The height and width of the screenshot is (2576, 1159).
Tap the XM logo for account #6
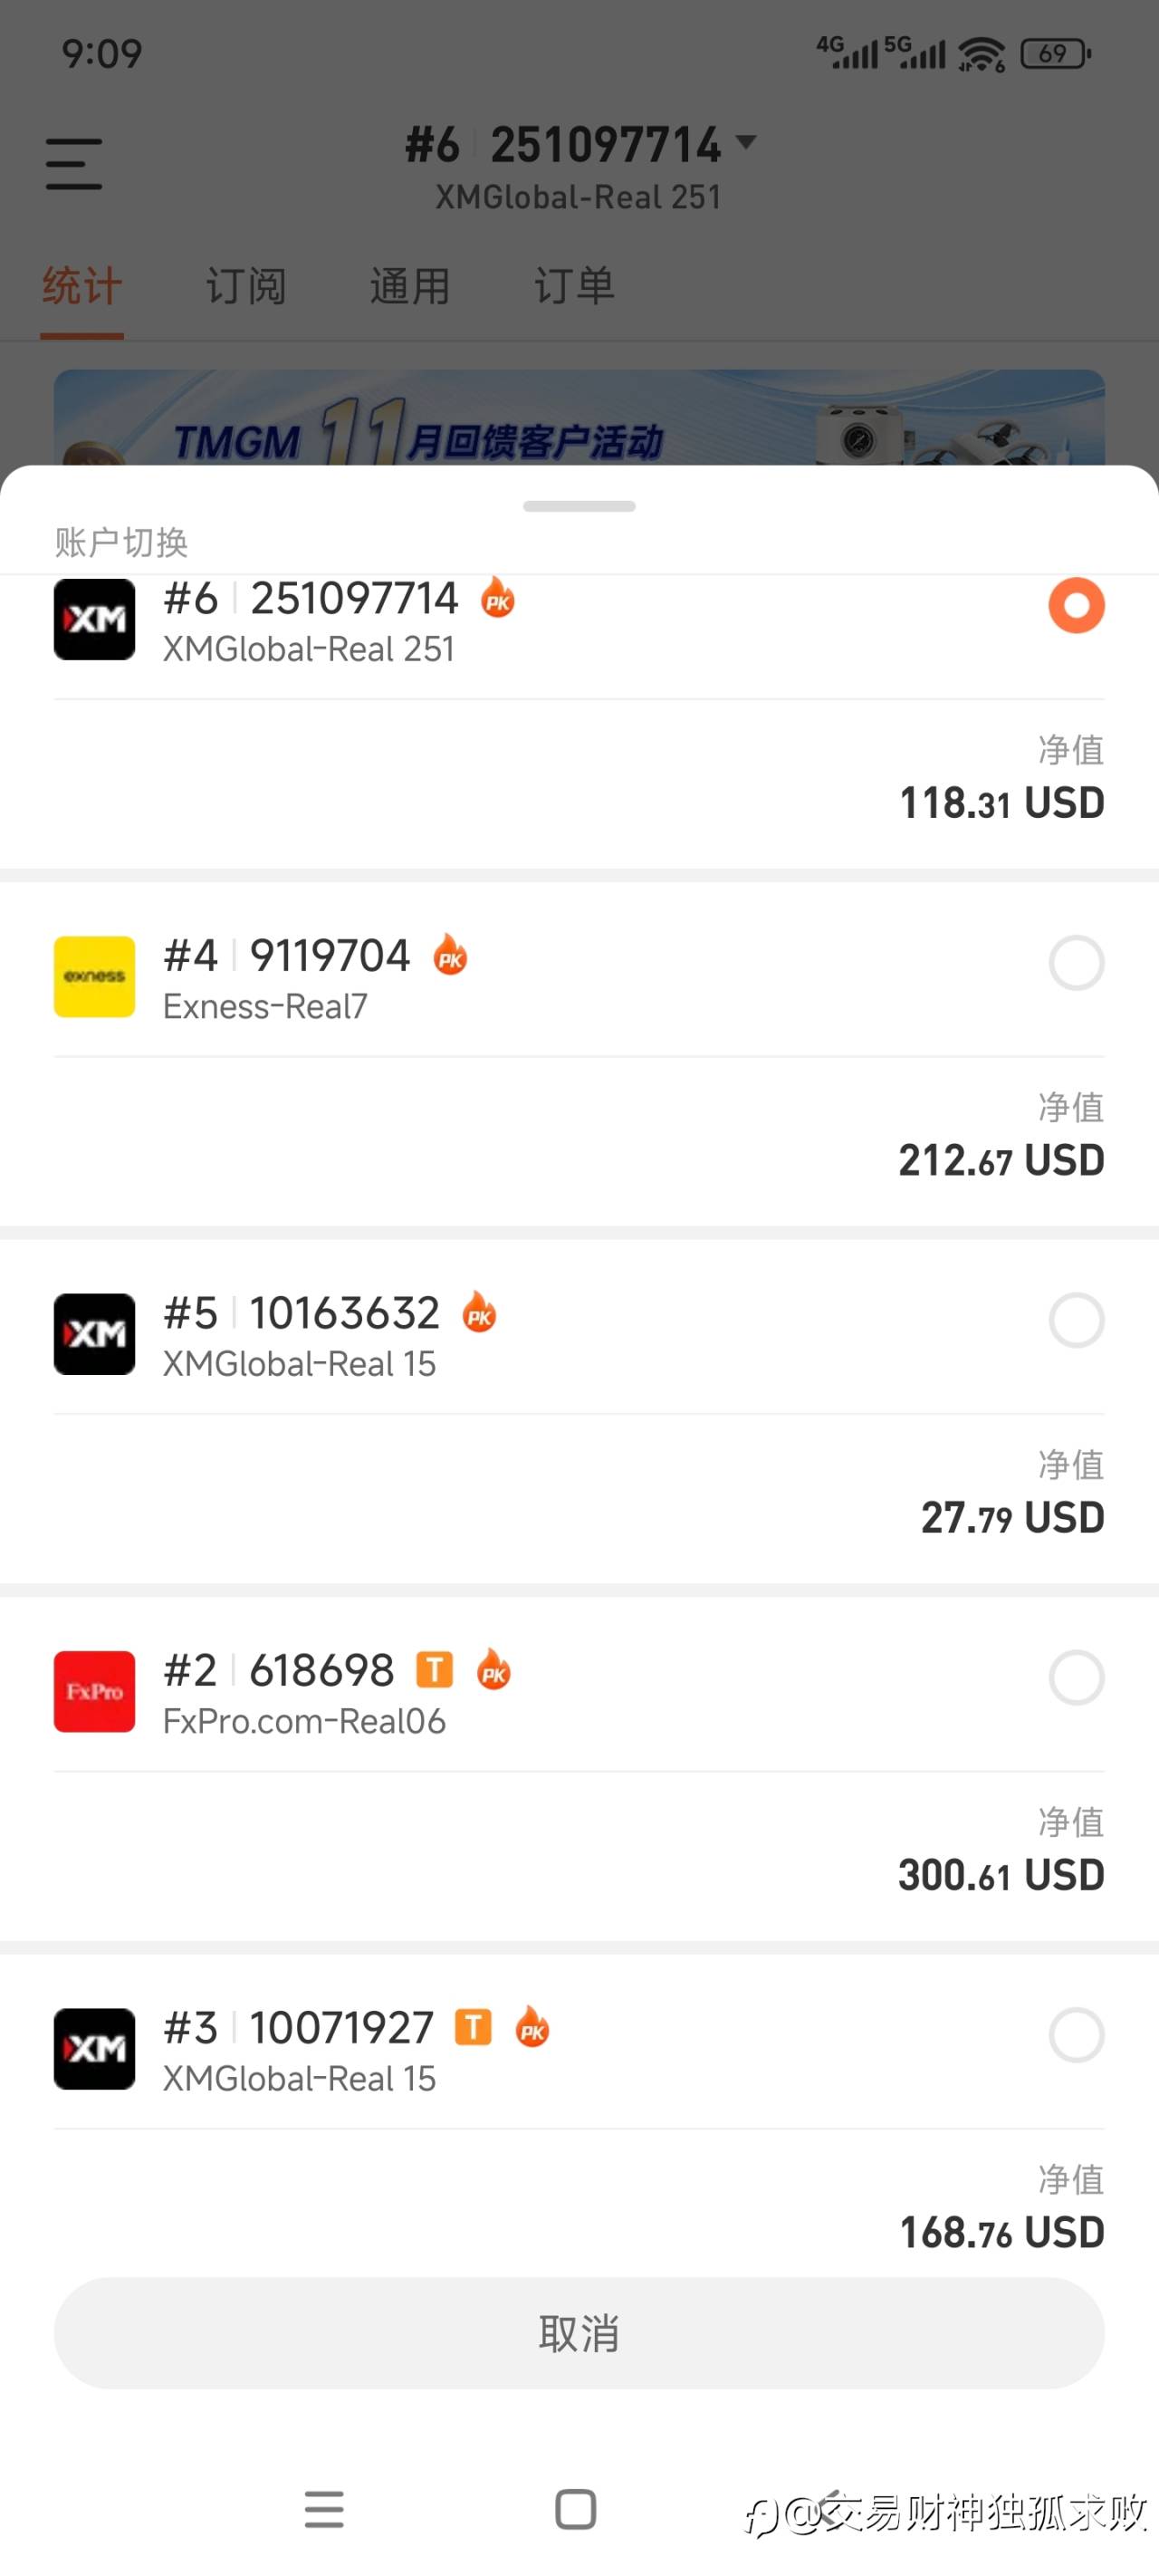click(x=94, y=619)
